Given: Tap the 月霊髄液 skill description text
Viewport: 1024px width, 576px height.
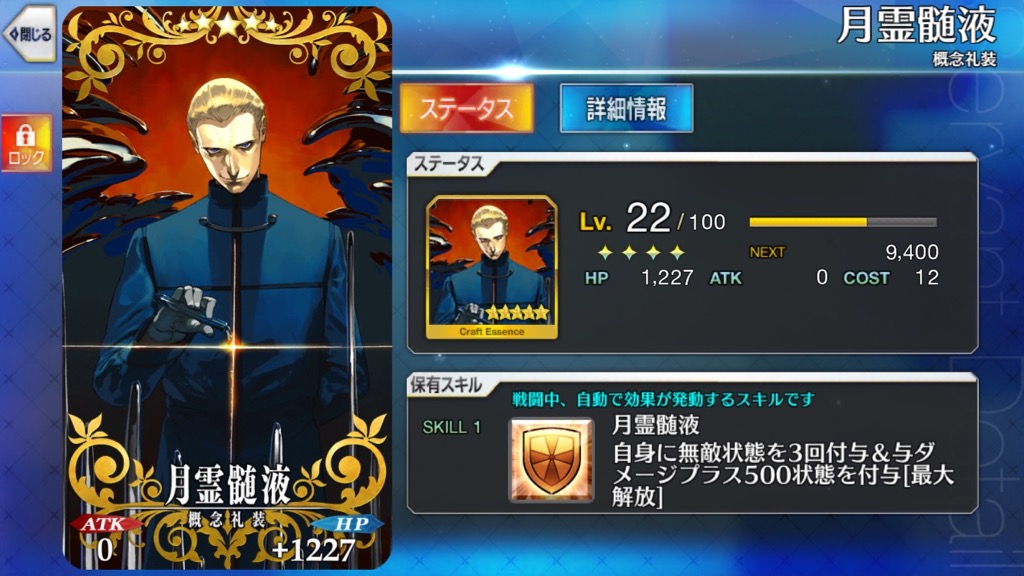Looking at the screenshot, I should coord(782,475).
